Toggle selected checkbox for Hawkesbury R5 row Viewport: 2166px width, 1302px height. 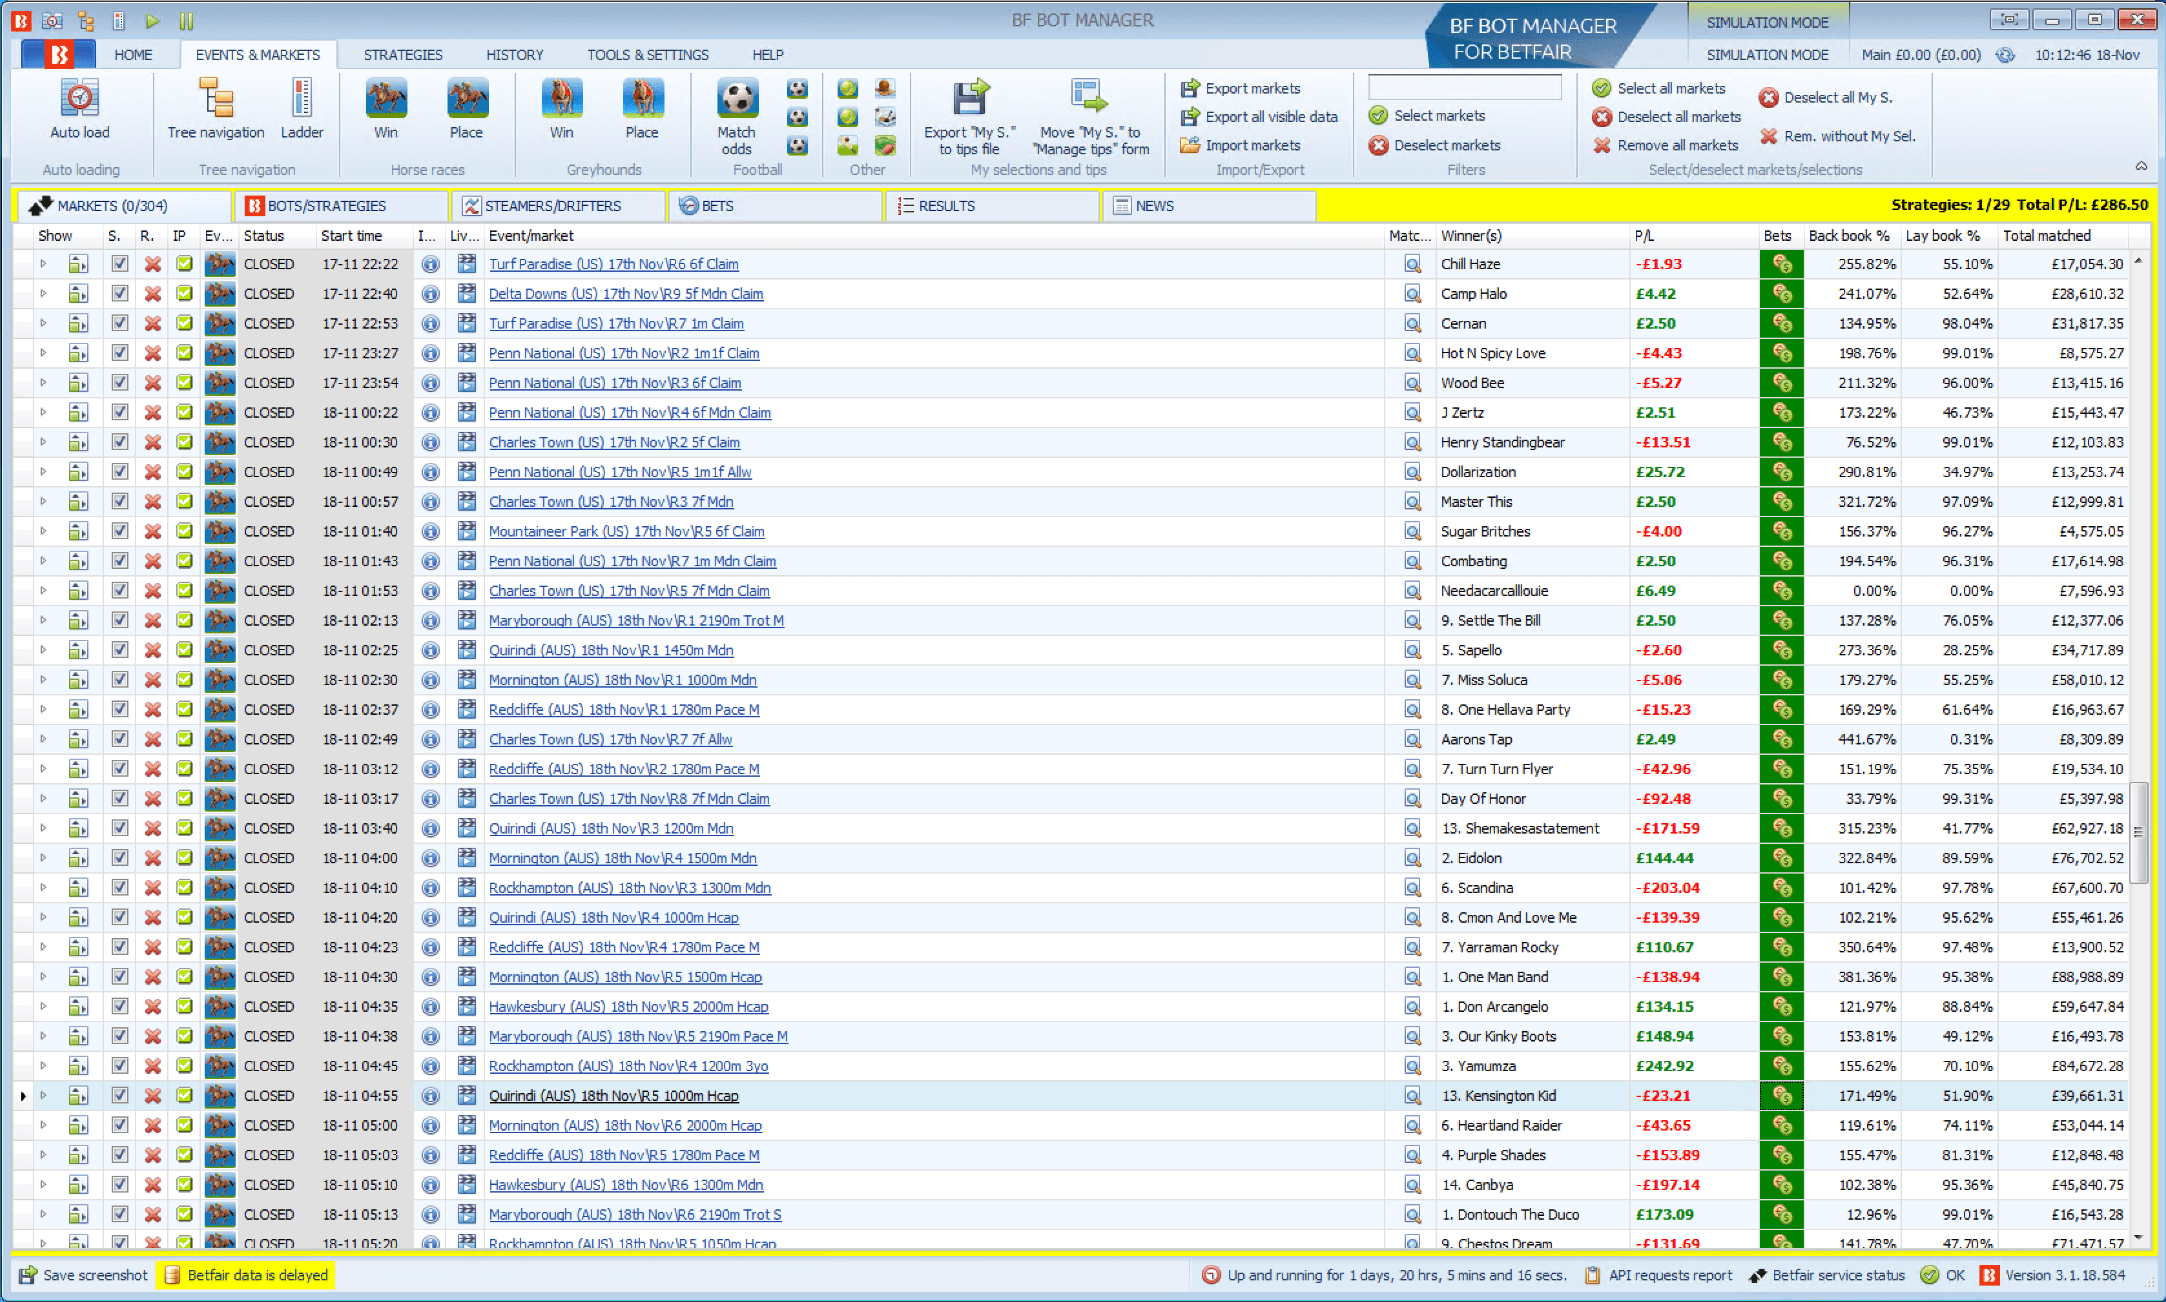pos(119,1007)
